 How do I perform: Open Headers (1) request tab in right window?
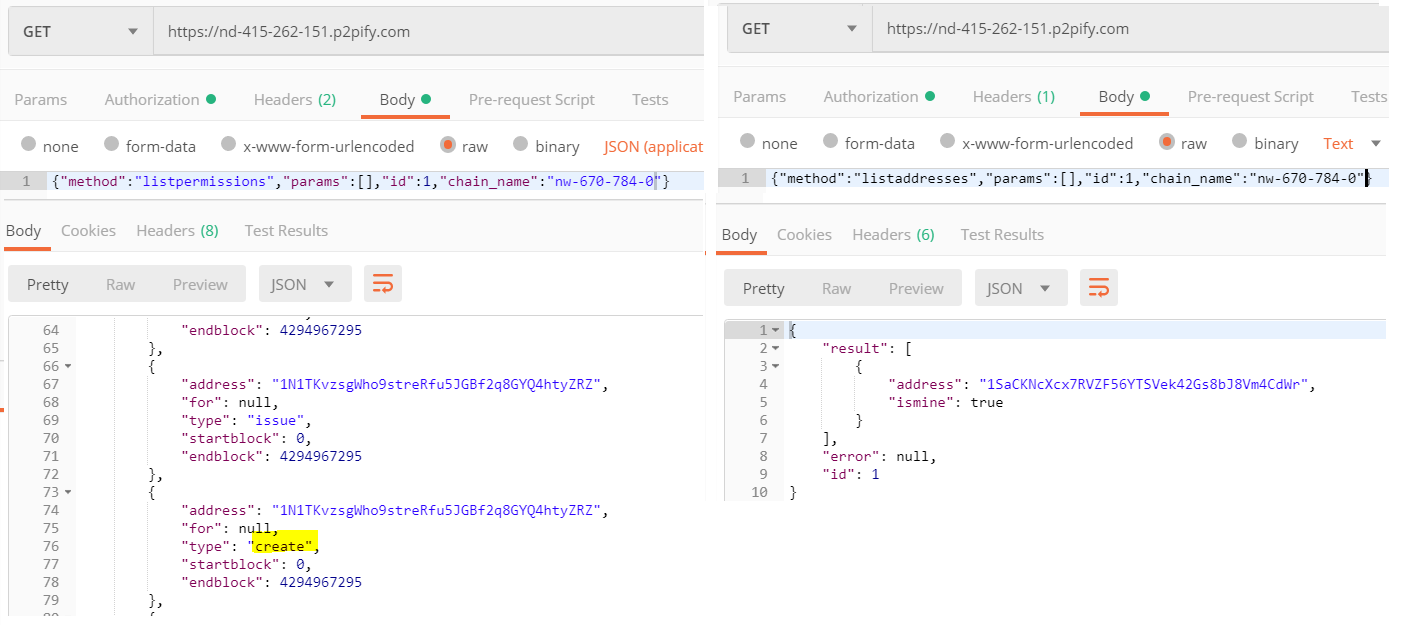pyautogui.click(x=1014, y=96)
